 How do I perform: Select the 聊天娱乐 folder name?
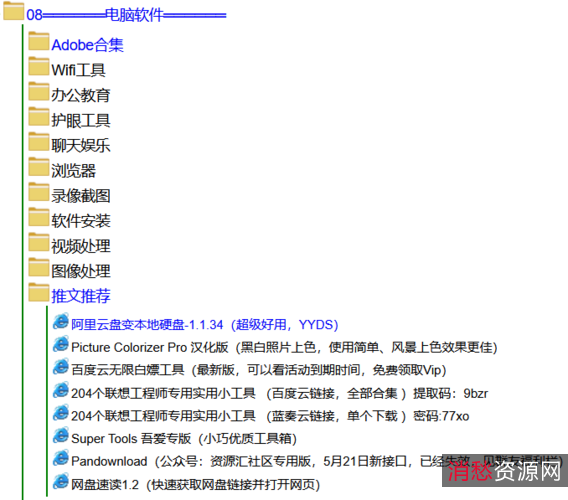[81, 145]
